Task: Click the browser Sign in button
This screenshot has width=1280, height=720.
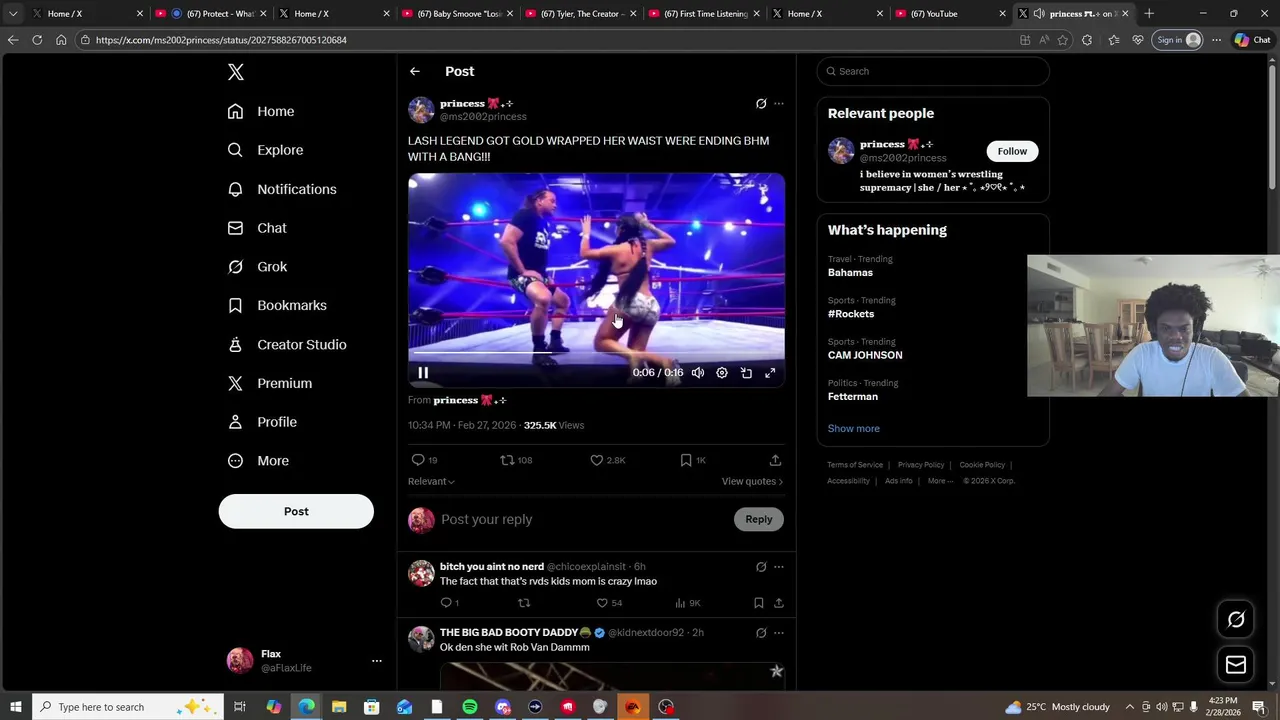Action: pyautogui.click(x=1178, y=40)
